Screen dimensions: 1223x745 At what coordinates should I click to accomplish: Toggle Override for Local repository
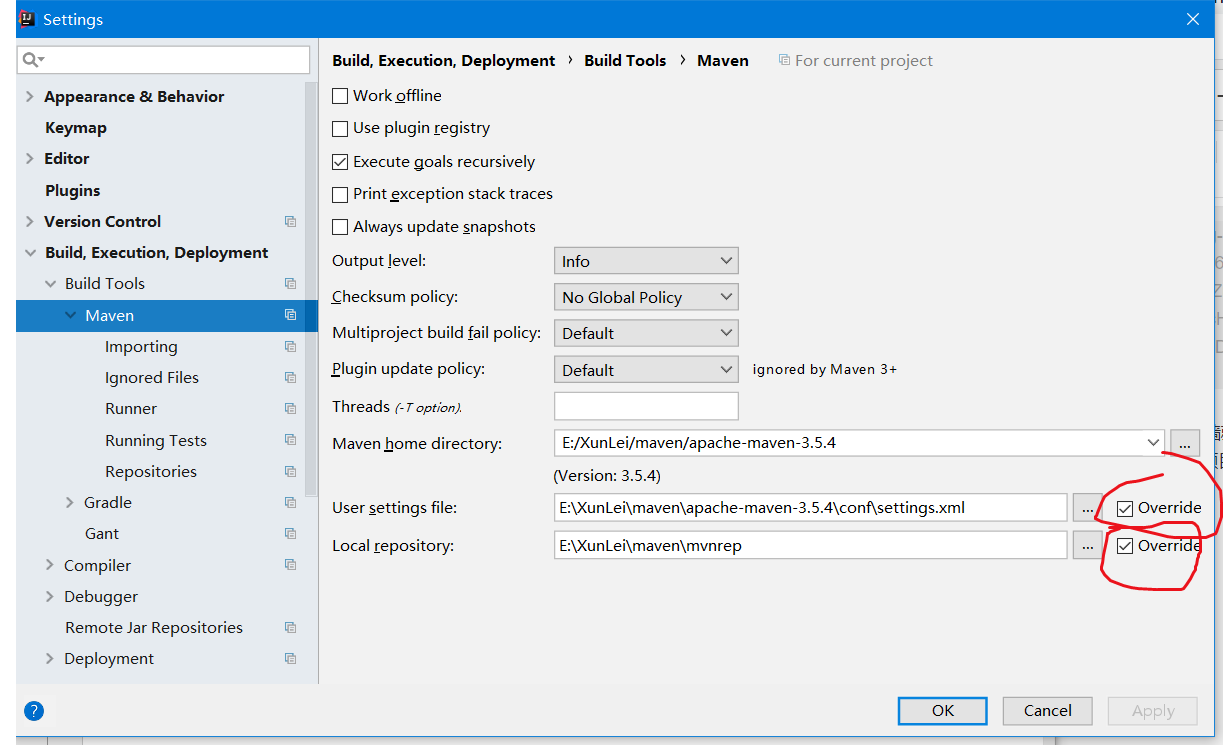[x=1125, y=546]
